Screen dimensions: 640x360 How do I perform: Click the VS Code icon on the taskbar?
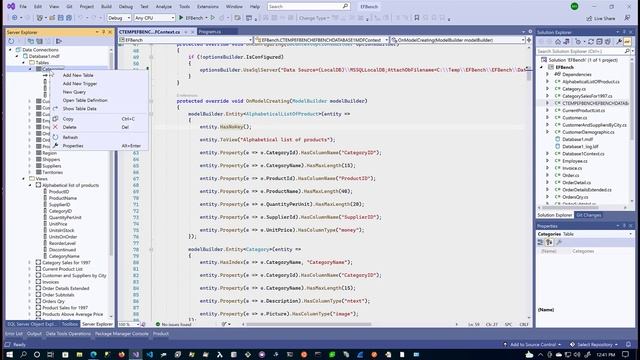149,354
